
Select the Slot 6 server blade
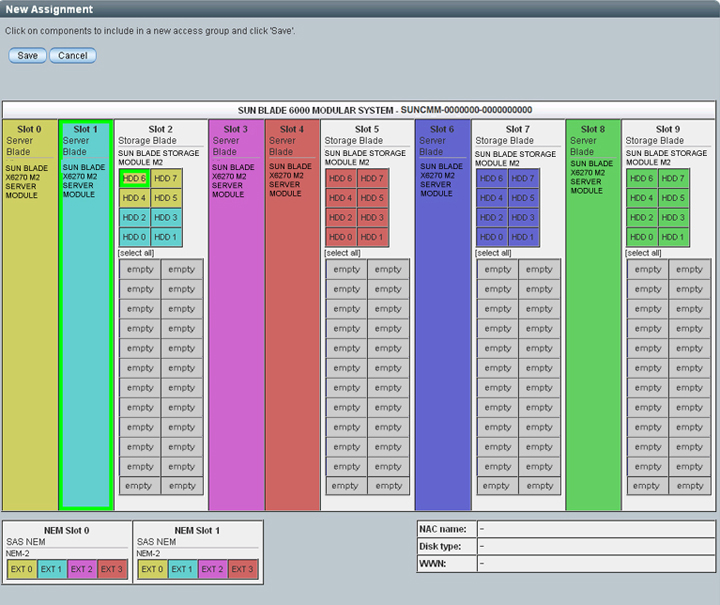point(443,315)
